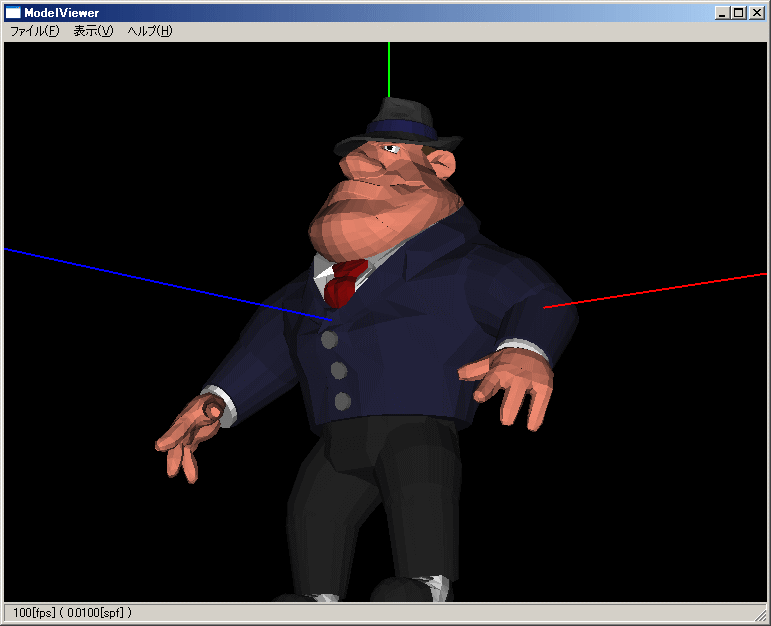Open the ファイル(F) menu
This screenshot has width=771, height=626.
click(x=34, y=31)
